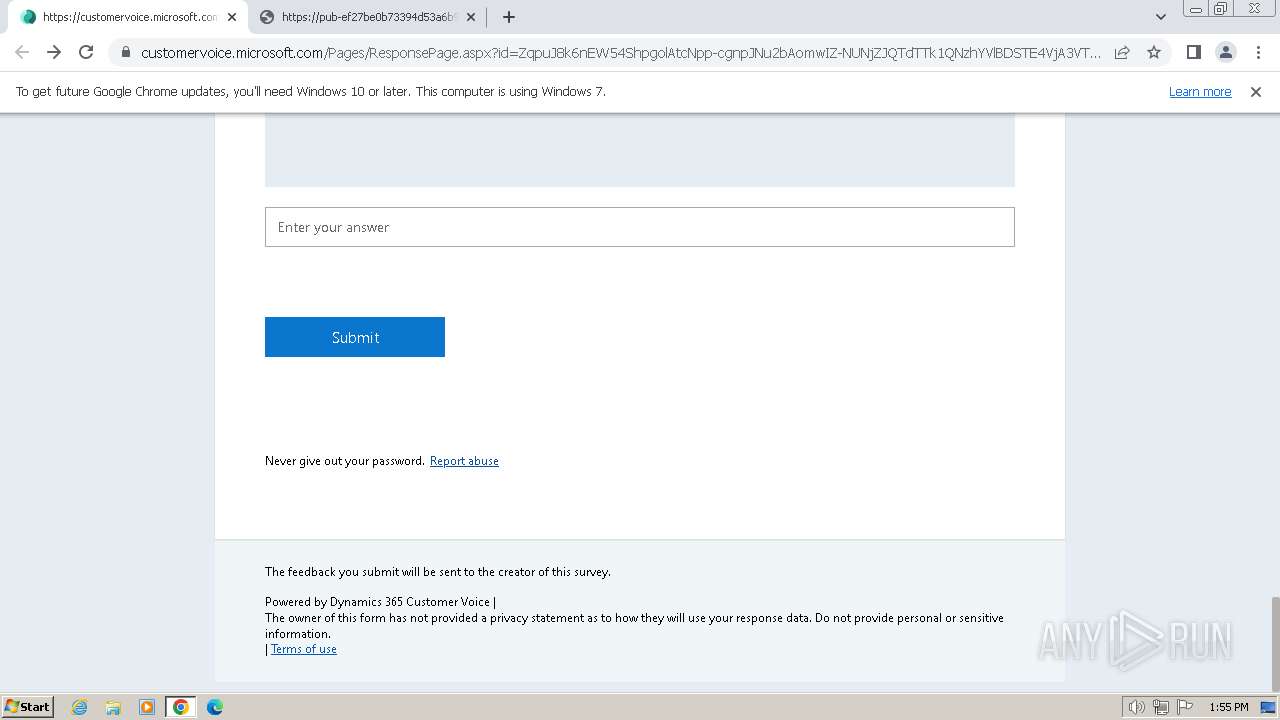Click the page vertical scrollbar thumb
The width and height of the screenshot is (1280, 720).
(1275, 642)
